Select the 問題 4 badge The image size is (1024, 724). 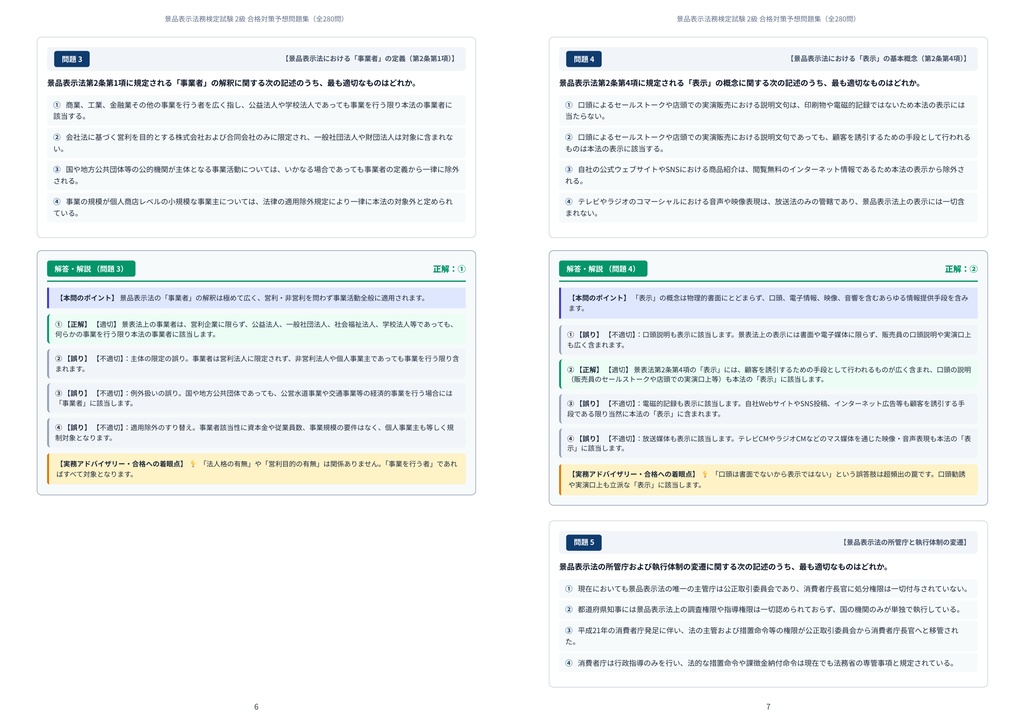[x=584, y=59]
